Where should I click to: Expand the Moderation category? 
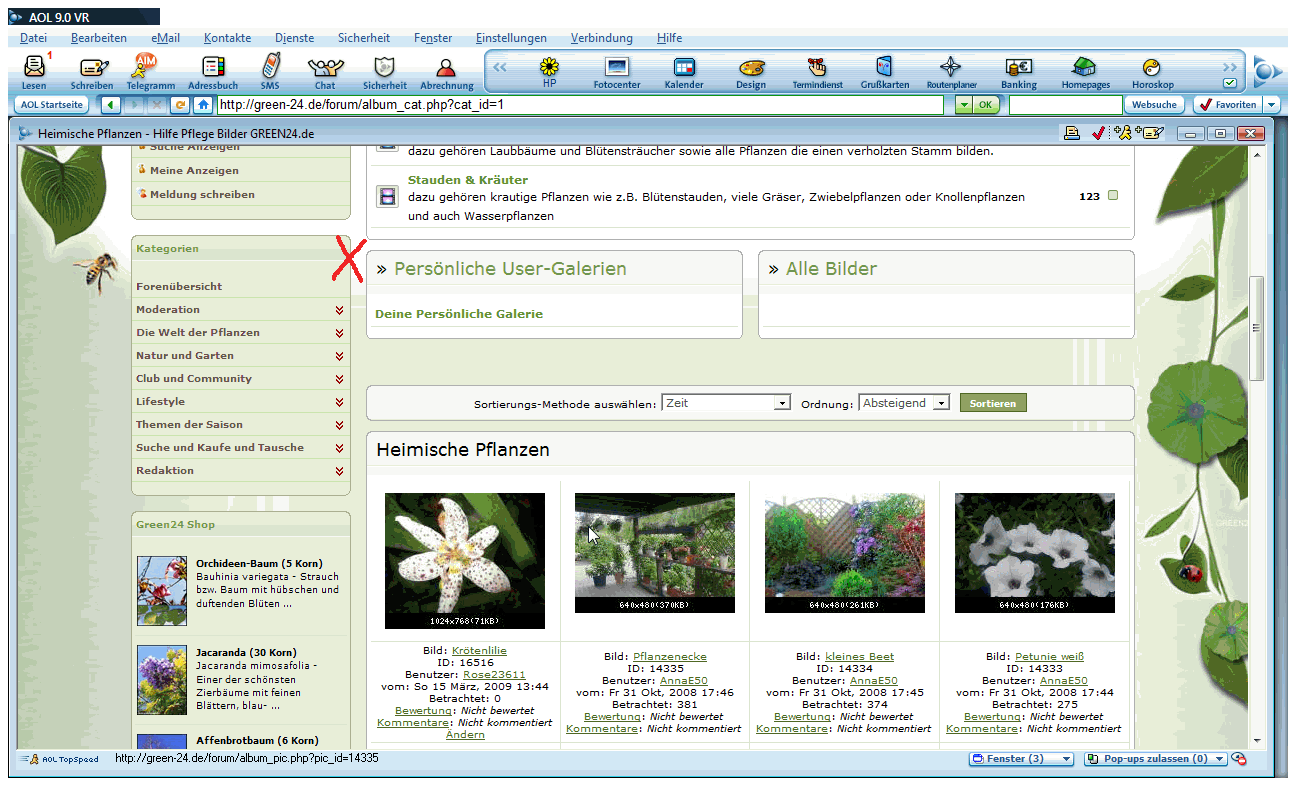340,310
